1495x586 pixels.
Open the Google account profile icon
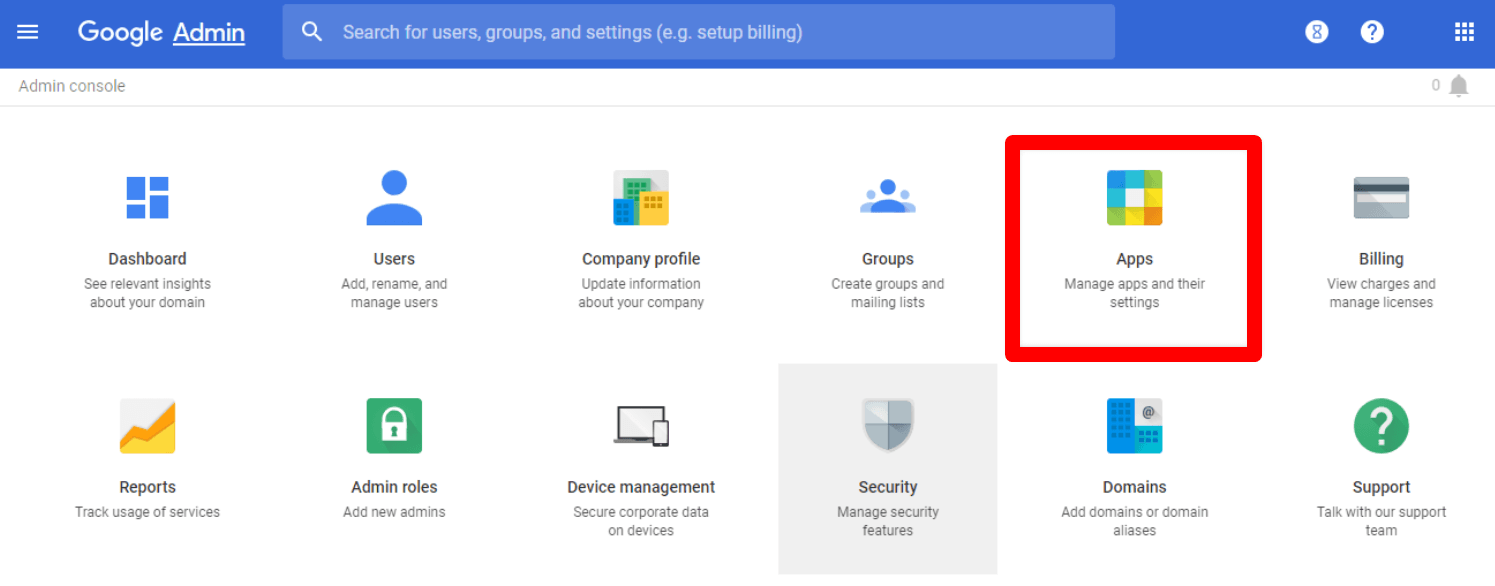click(x=1316, y=31)
